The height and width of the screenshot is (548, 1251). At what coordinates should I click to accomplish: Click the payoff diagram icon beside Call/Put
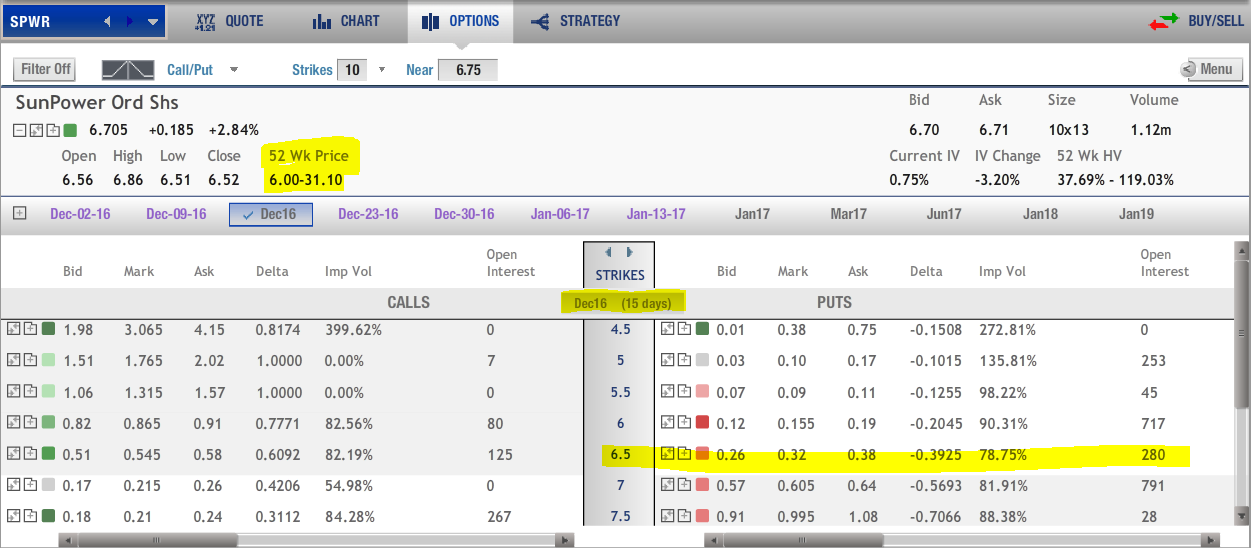[x=128, y=70]
